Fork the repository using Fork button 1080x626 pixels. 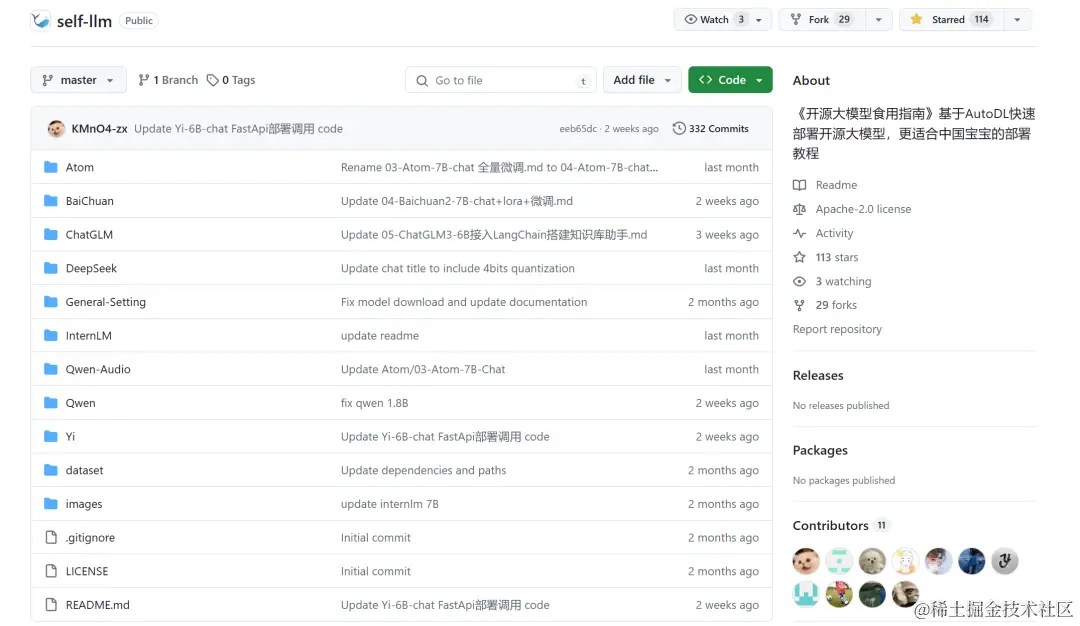pyautogui.click(x=821, y=19)
